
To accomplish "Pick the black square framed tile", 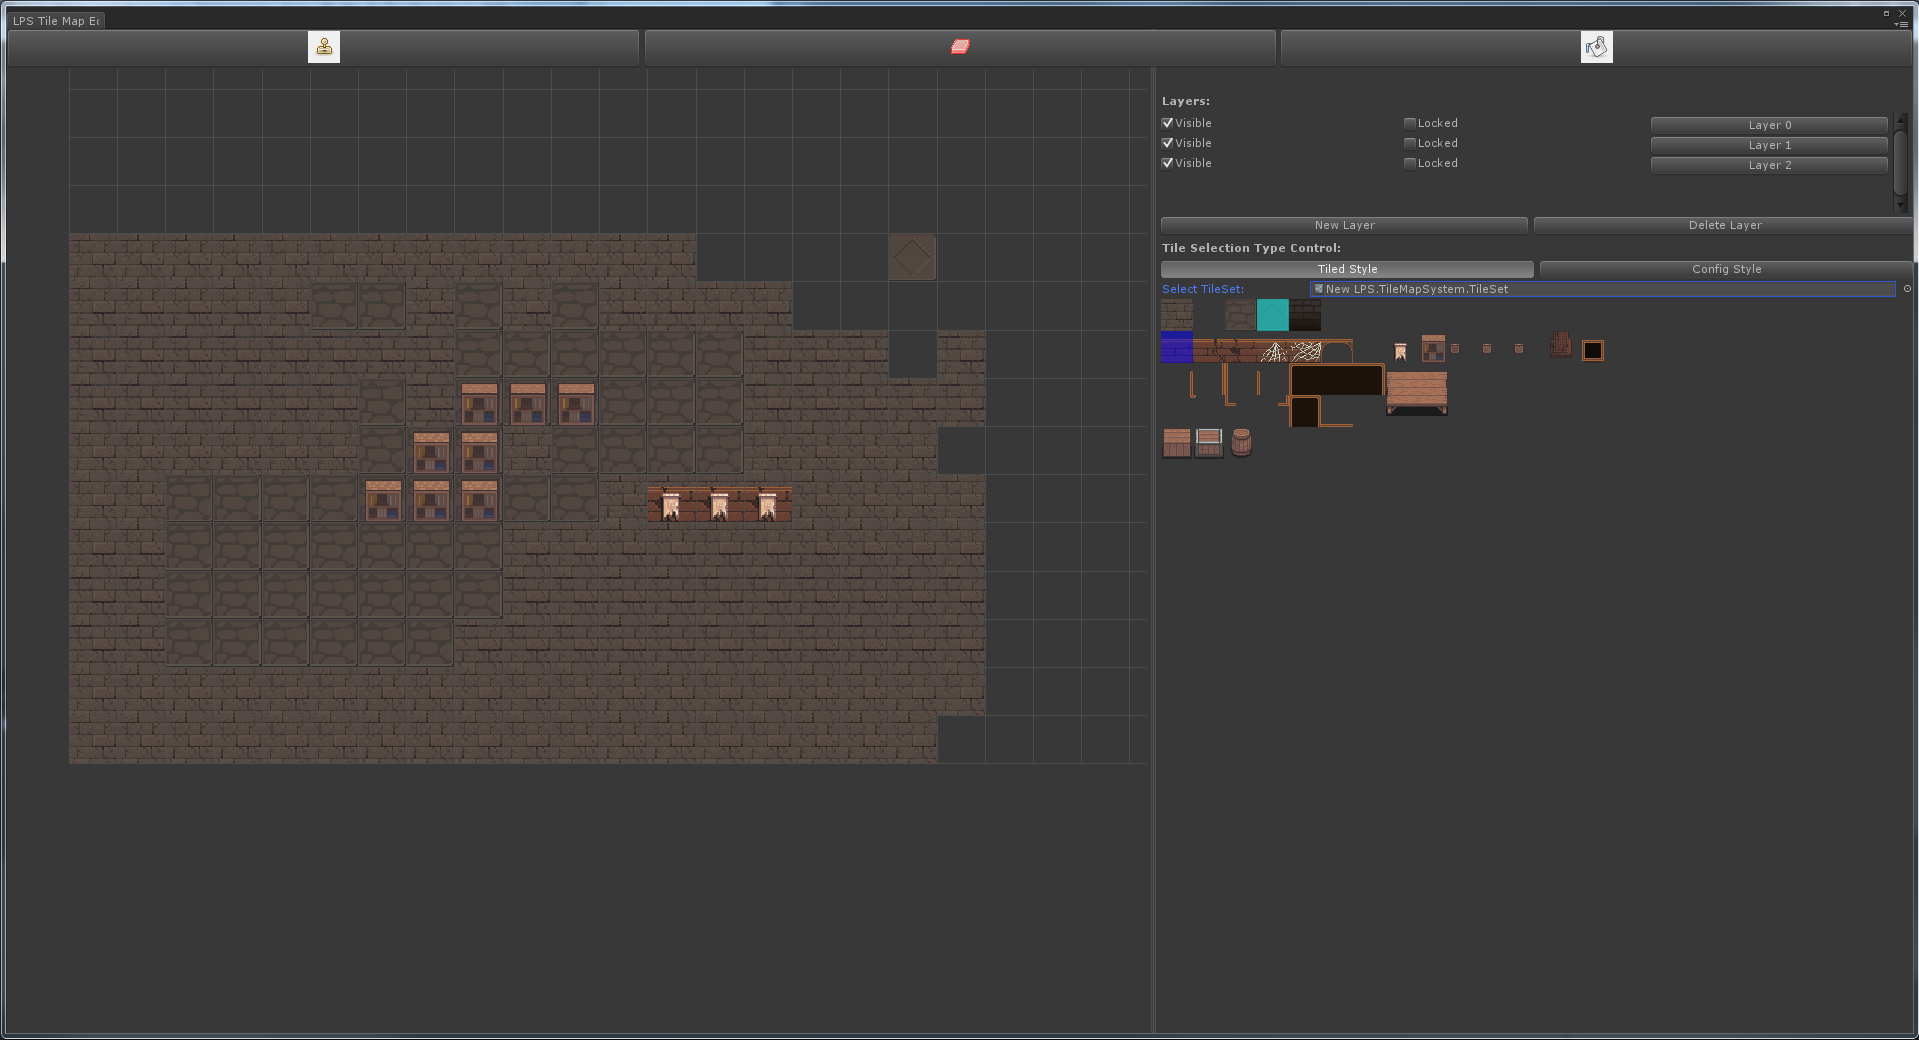I will (1593, 350).
